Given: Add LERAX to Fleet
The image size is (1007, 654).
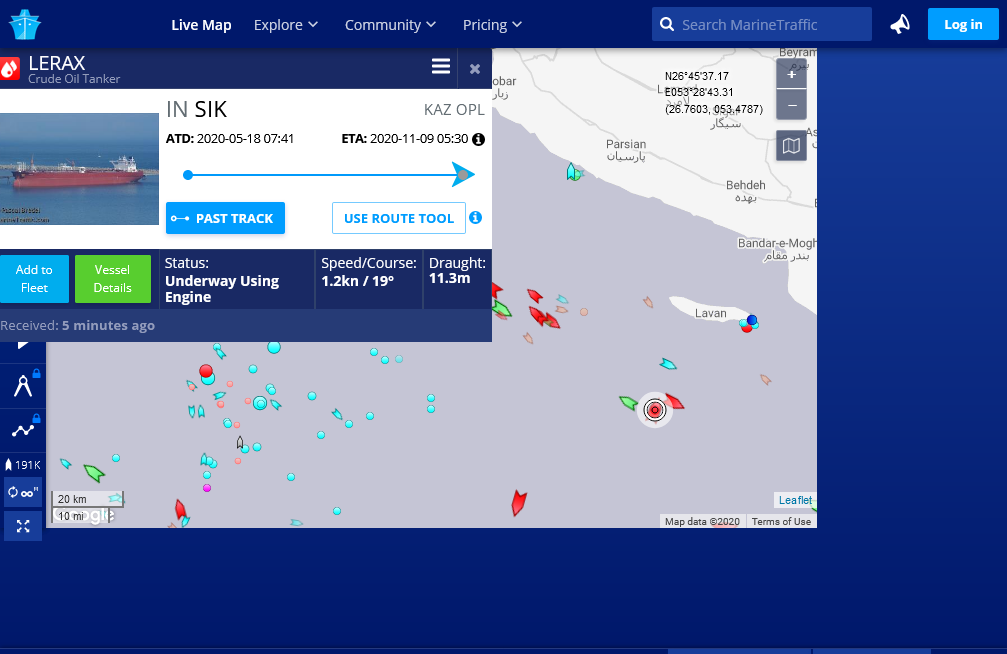Looking at the screenshot, I should point(34,279).
